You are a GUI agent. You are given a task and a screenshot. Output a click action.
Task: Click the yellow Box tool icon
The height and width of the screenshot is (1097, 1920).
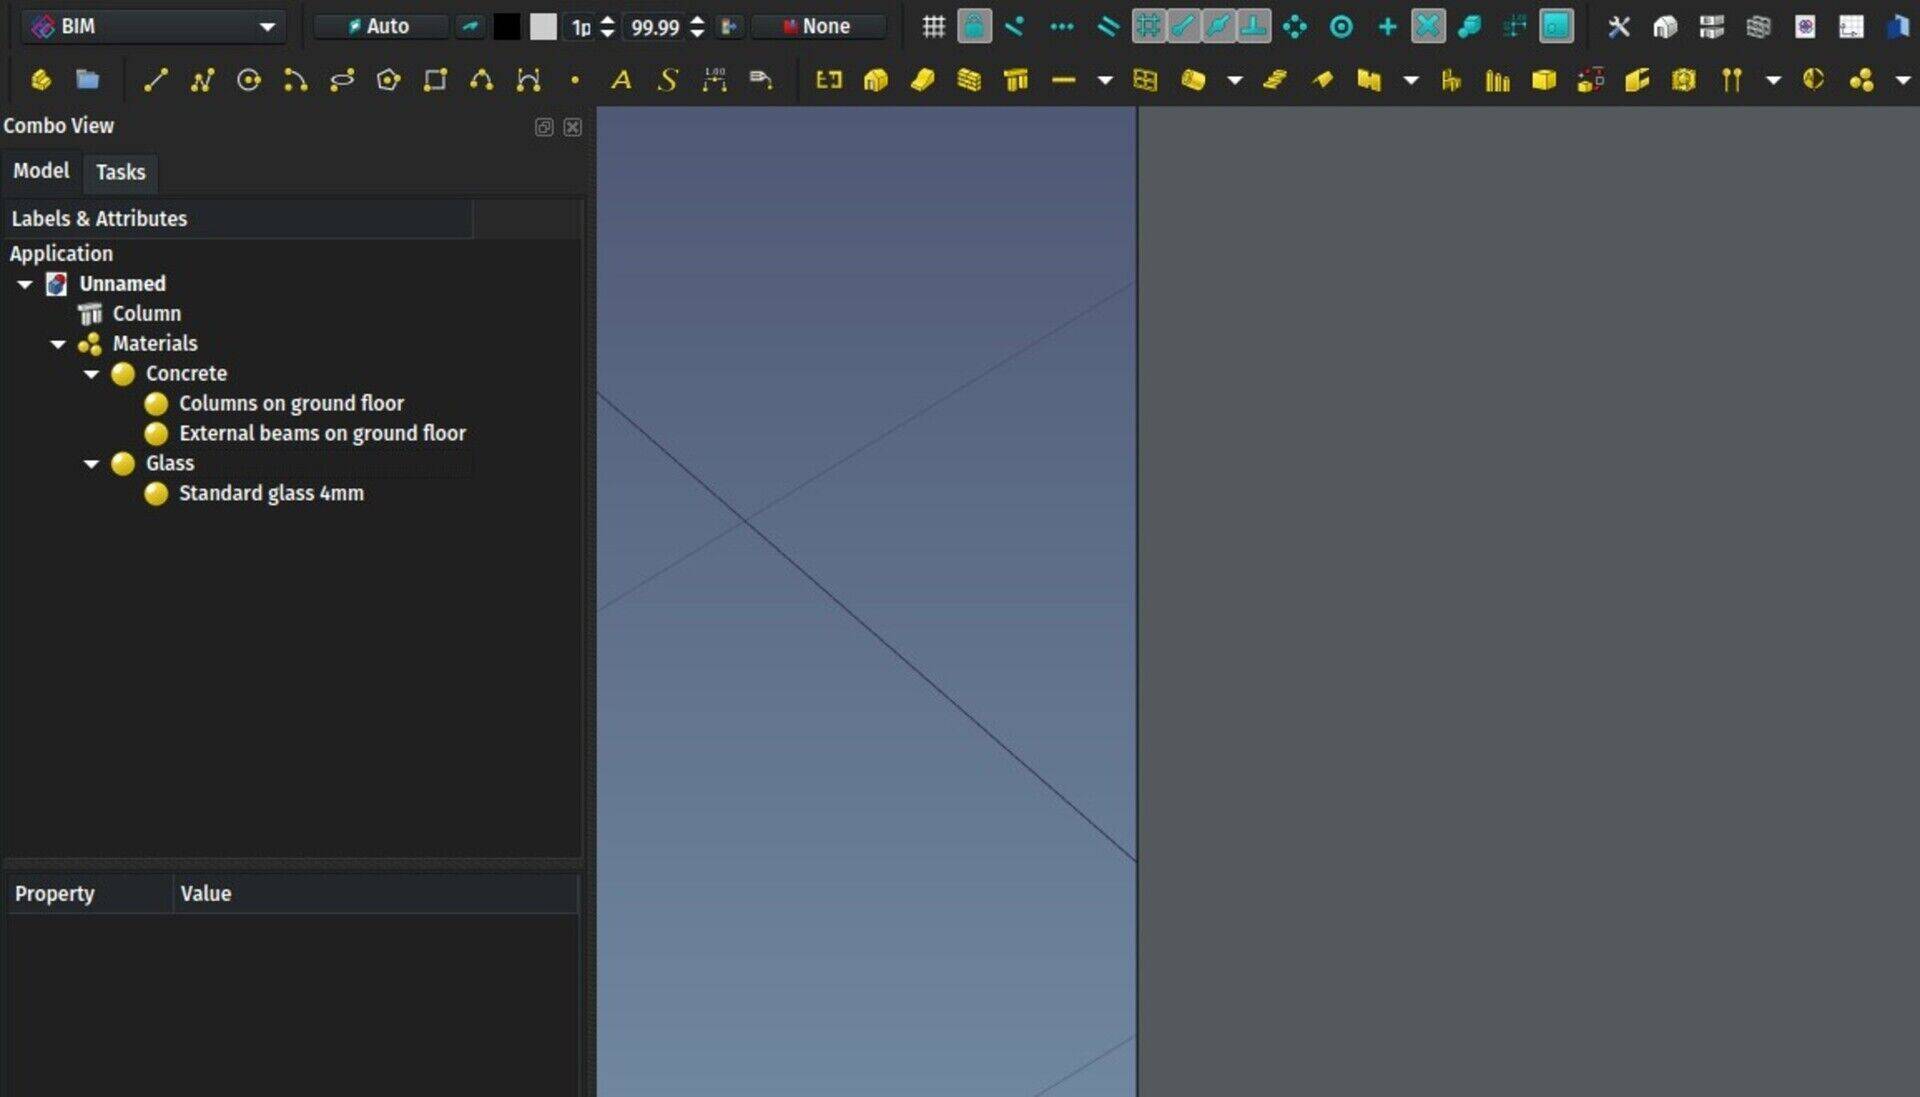tap(1544, 80)
